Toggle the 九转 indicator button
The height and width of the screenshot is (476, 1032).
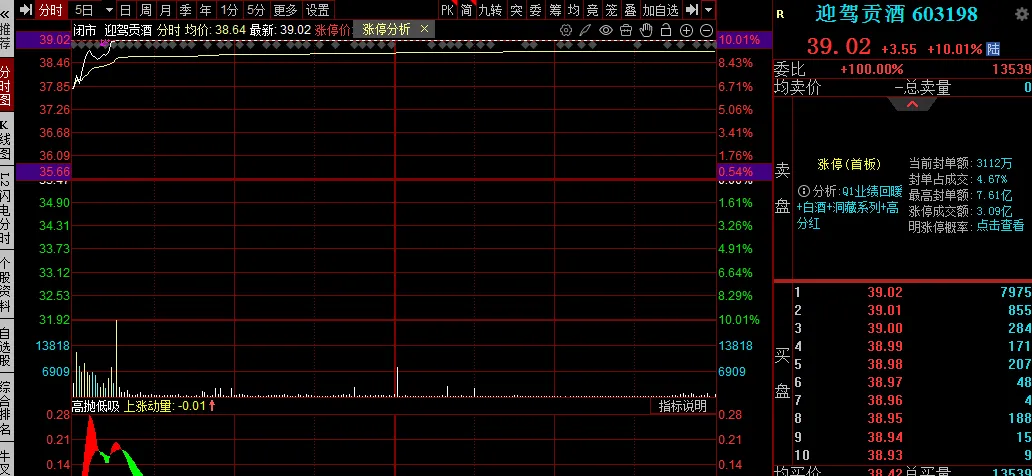(490, 10)
